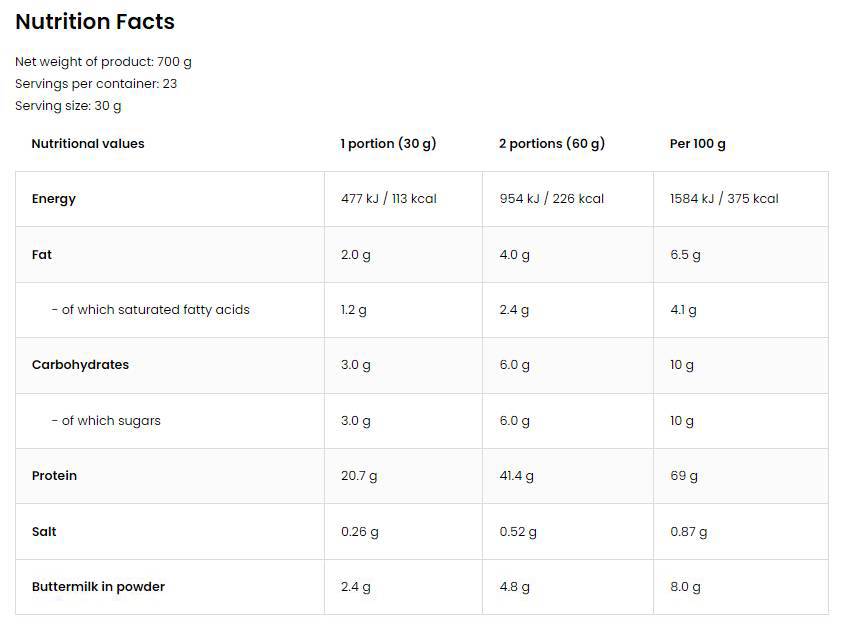This screenshot has width=844, height=634.
Task: Select the 1 portion (30 g) header
Action: coord(388,144)
